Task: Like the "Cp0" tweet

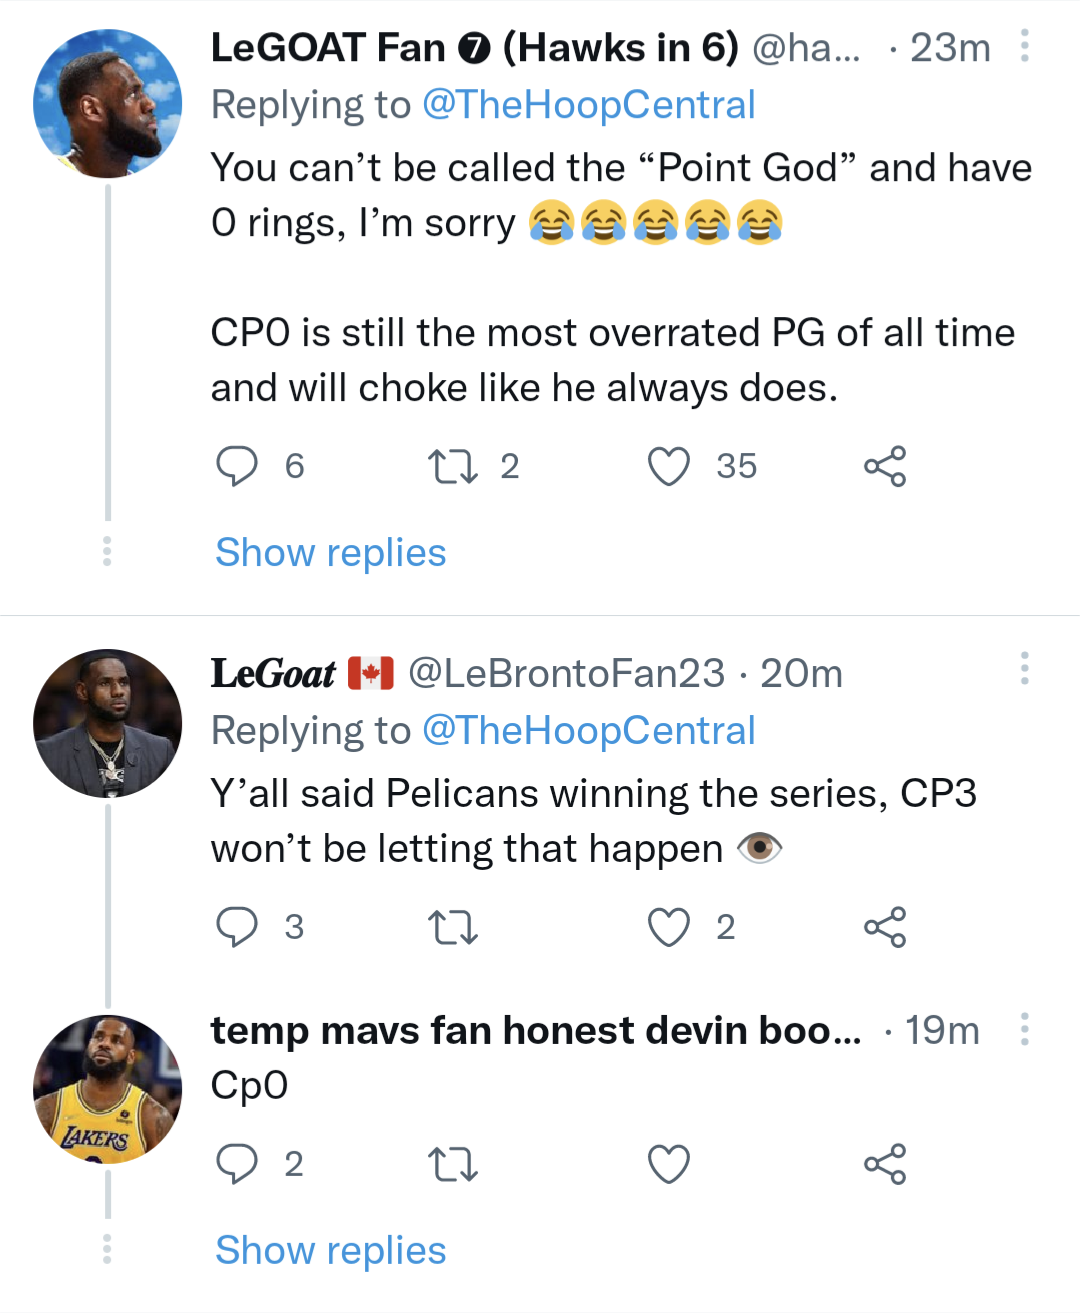Action: click(x=669, y=1164)
